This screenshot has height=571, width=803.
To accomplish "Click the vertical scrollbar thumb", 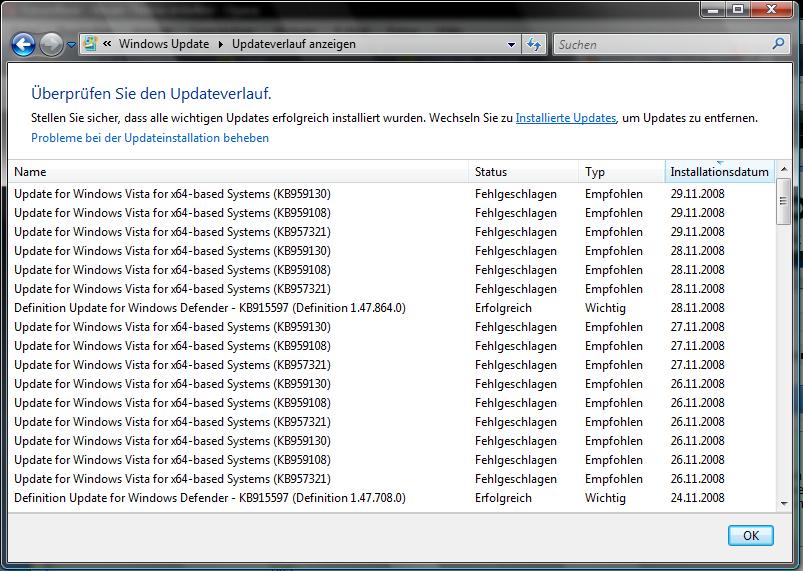I will click(784, 201).
